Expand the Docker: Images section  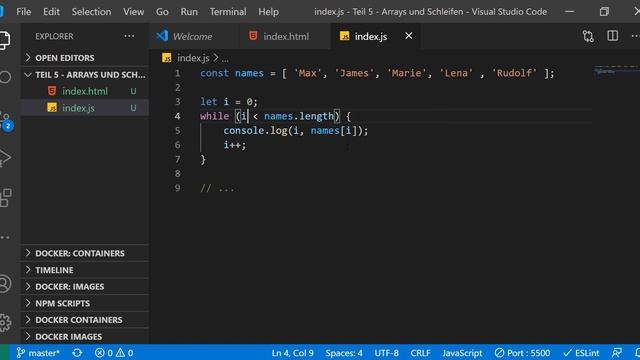(85, 287)
